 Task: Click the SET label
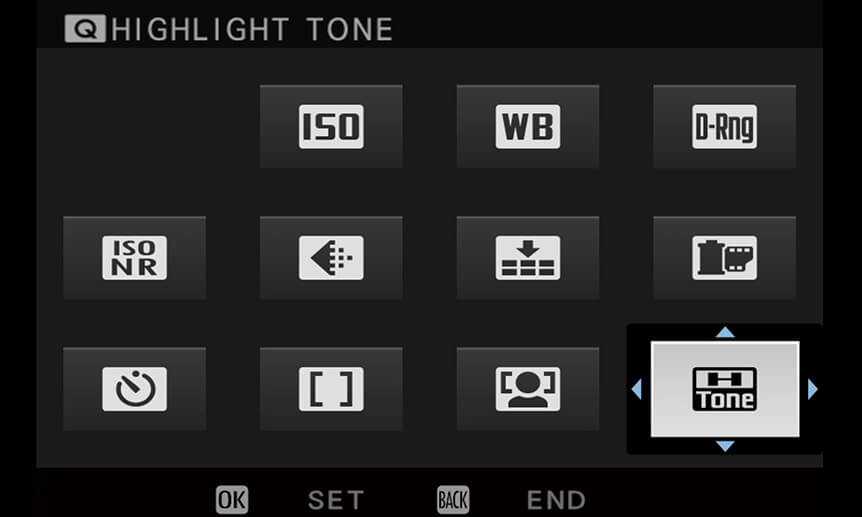(x=336, y=500)
